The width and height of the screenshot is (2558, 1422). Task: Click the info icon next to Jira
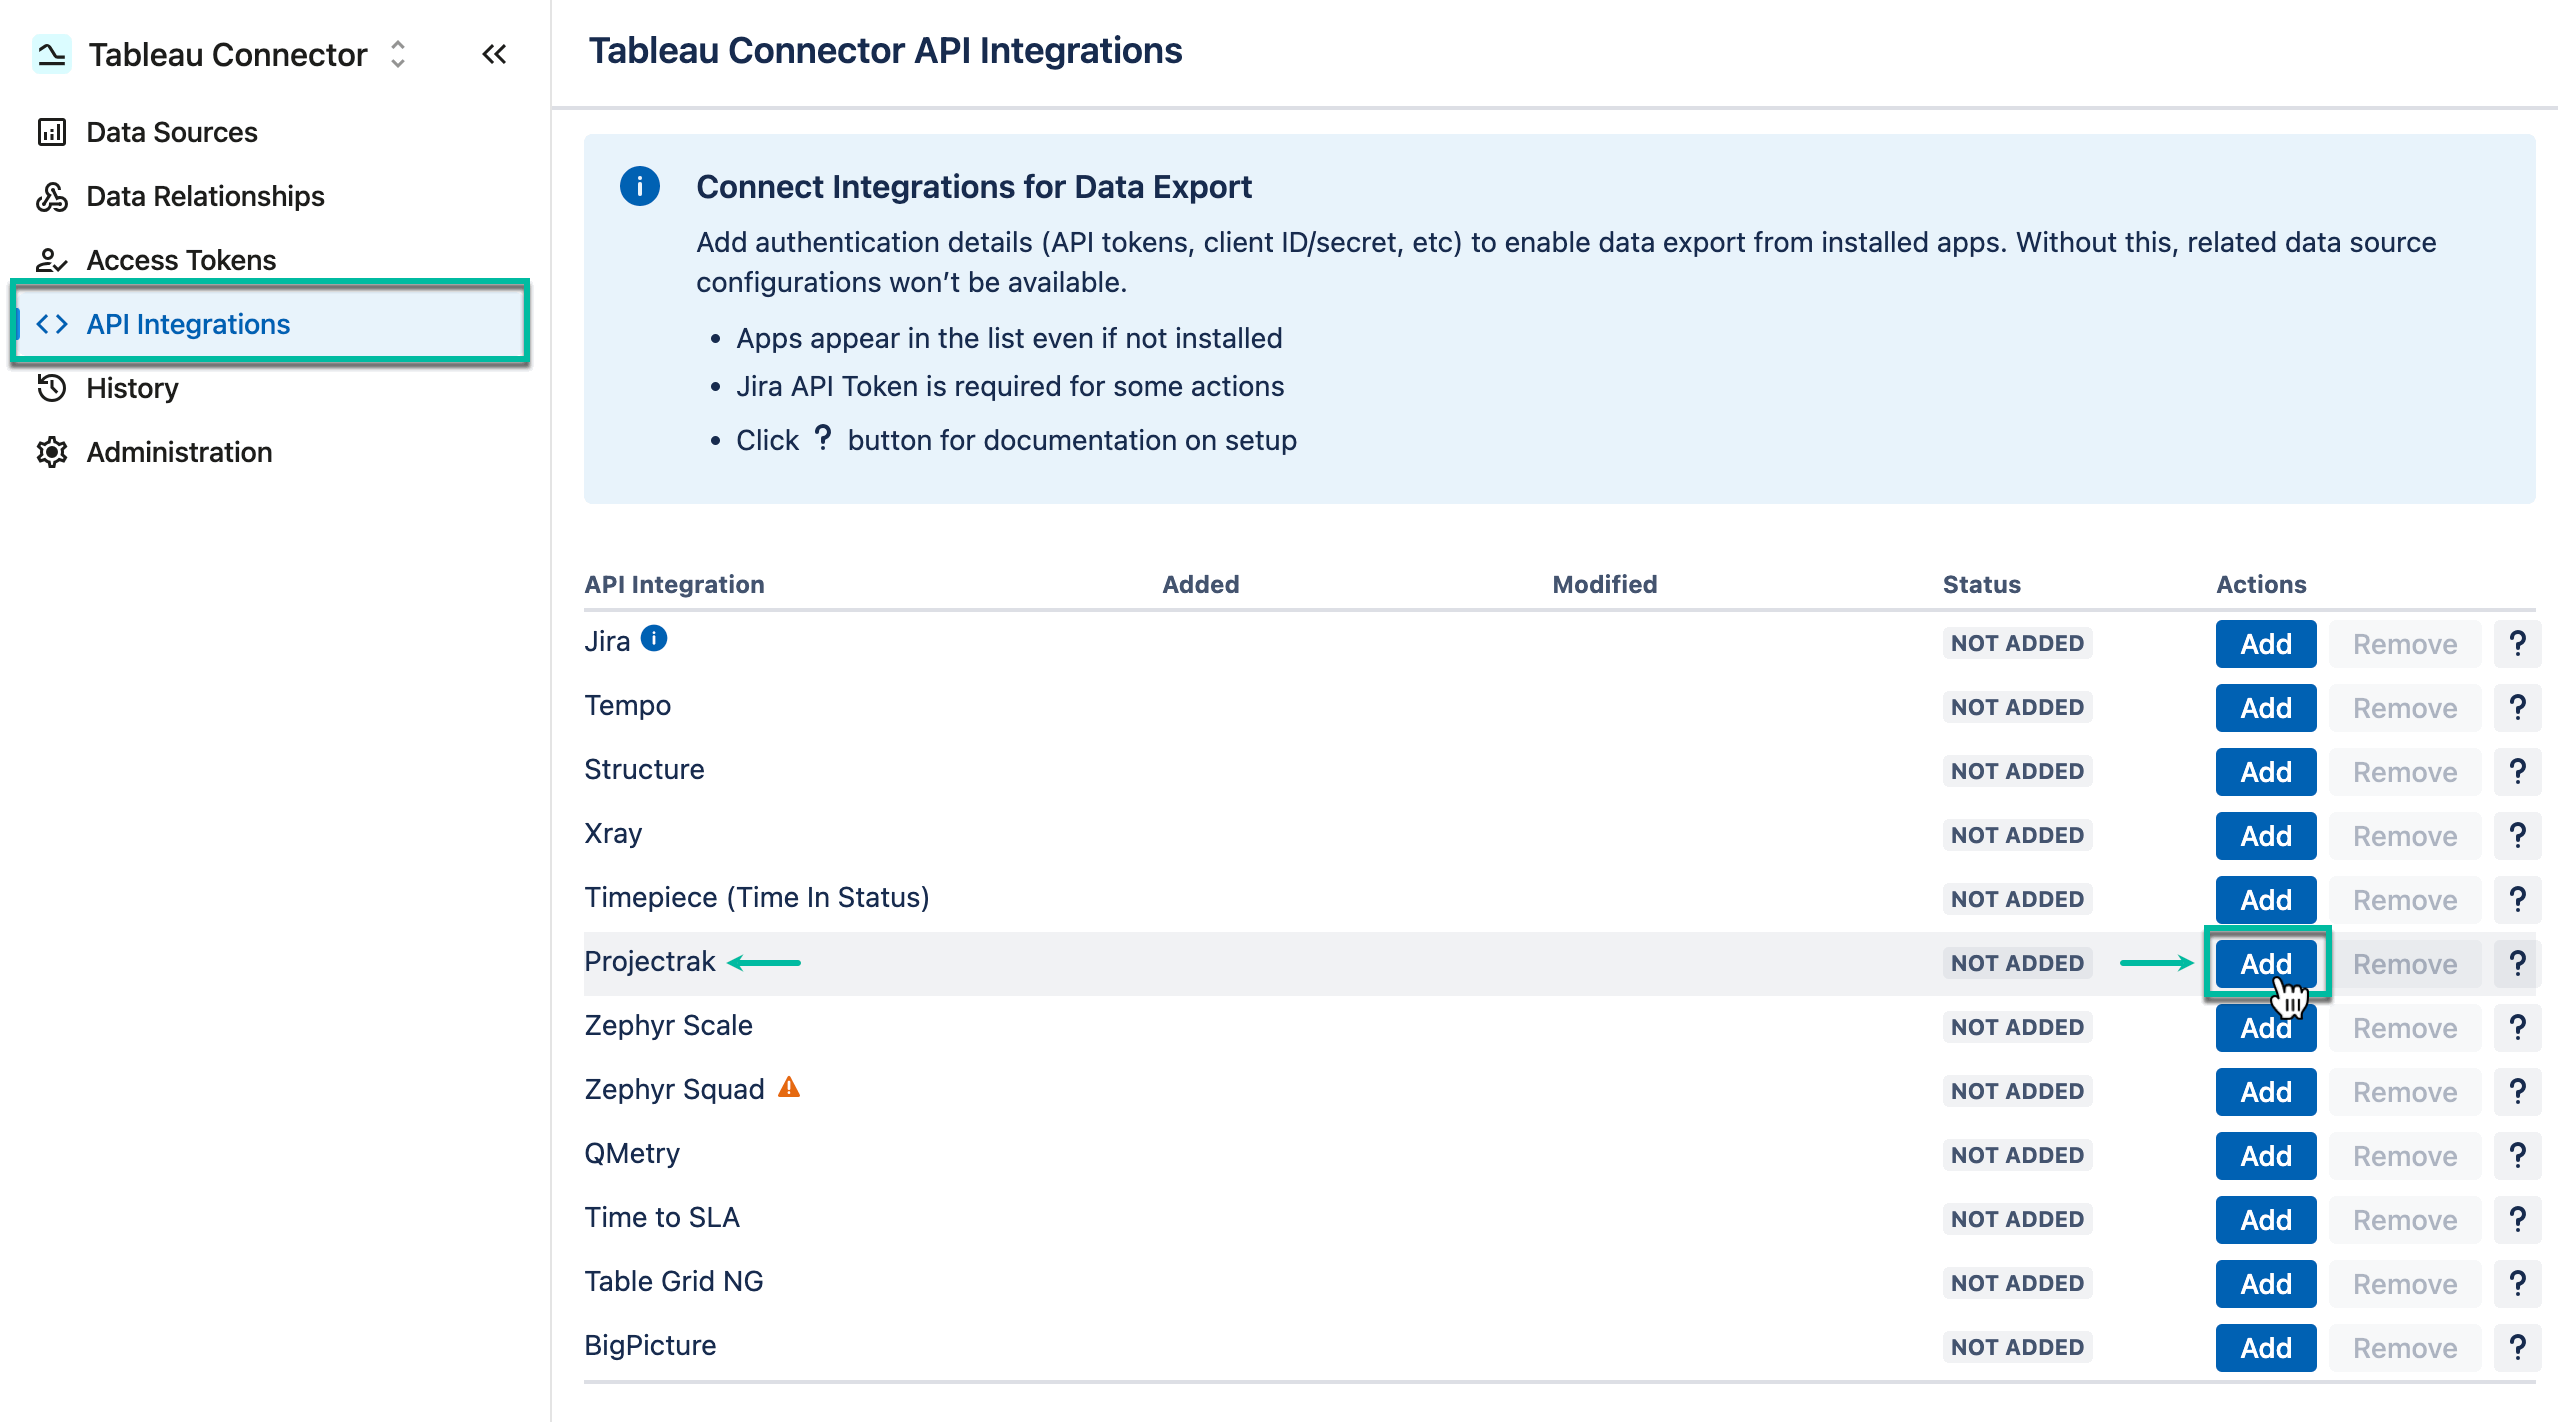655,637
